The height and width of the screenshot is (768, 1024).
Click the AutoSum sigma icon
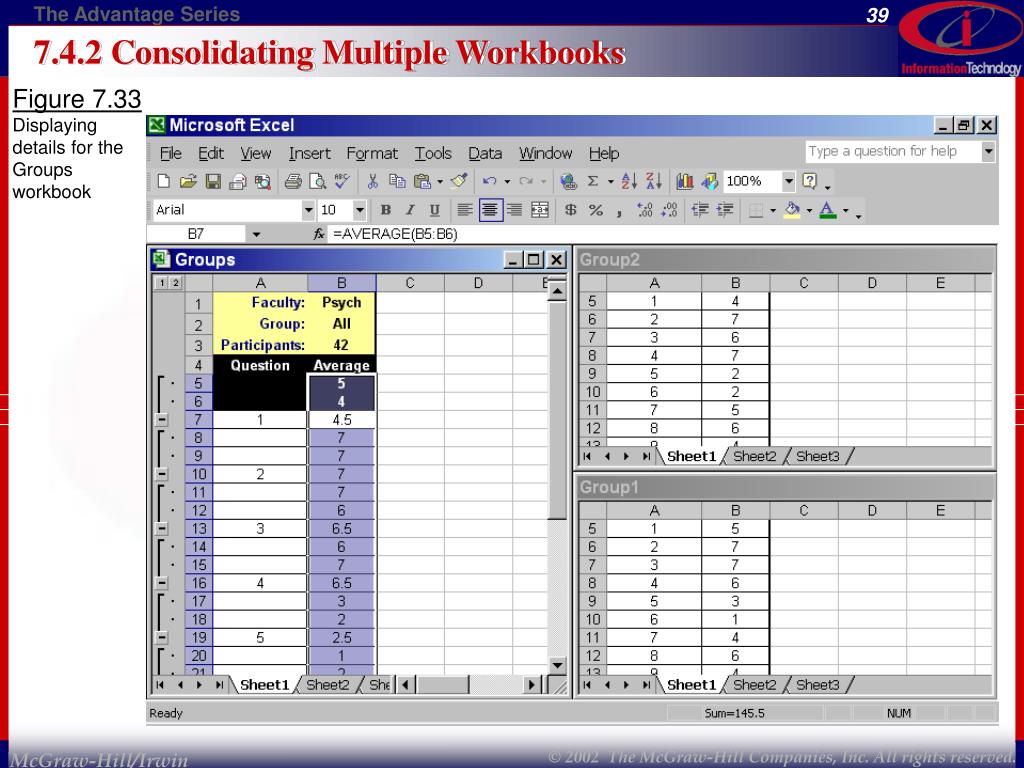click(592, 182)
